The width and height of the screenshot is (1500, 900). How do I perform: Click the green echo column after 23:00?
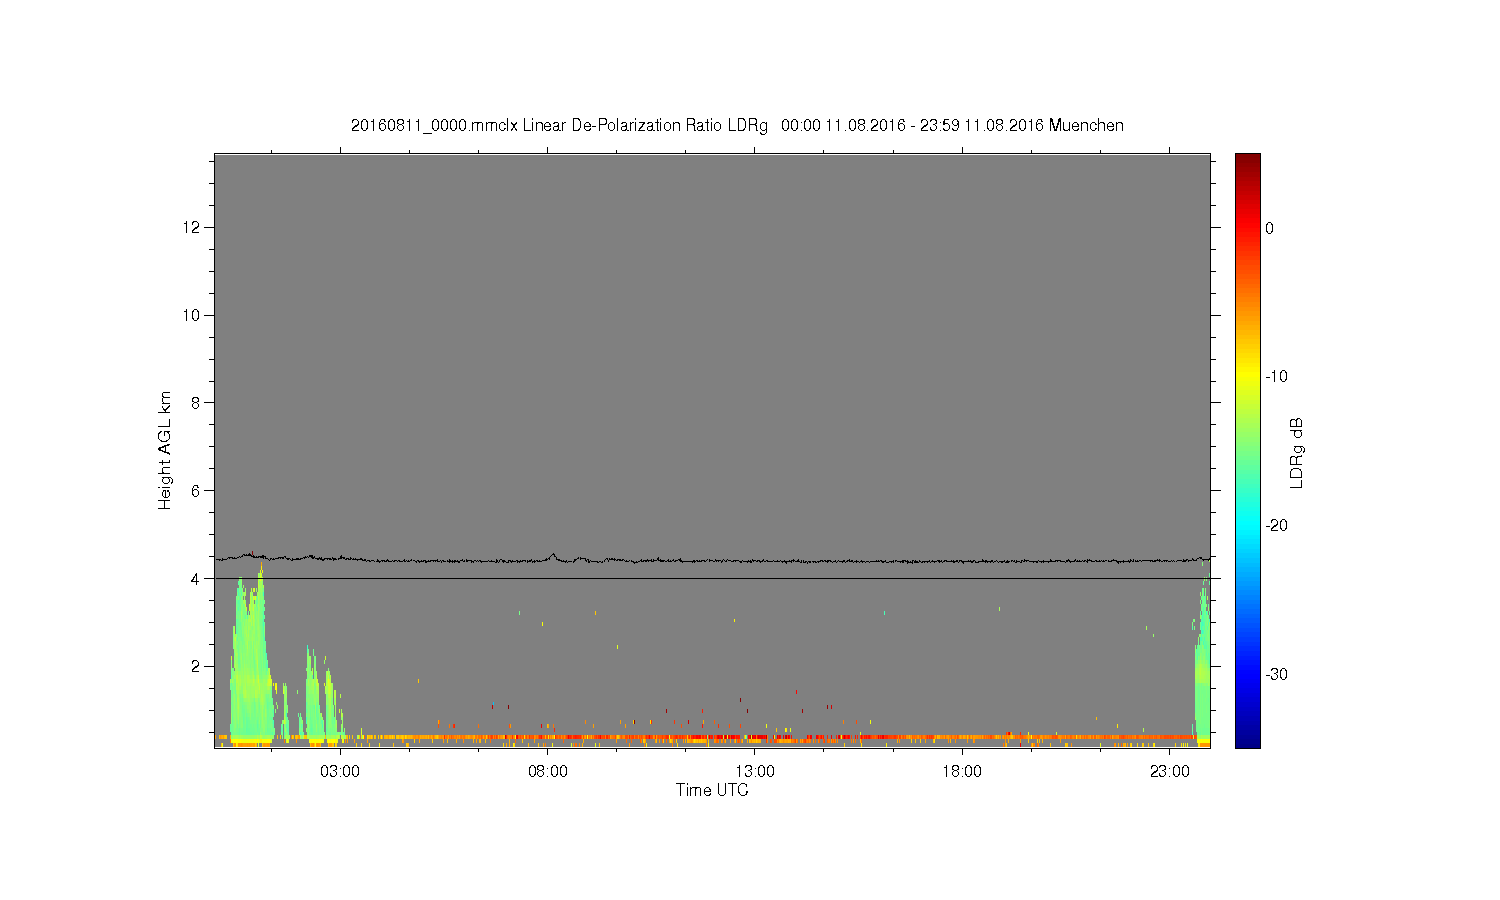pos(1202,665)
